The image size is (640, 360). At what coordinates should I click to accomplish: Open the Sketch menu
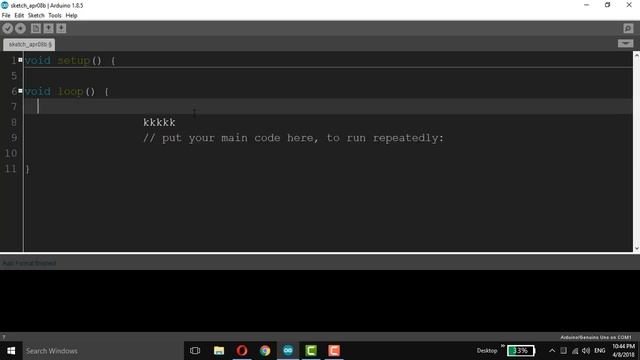pos(36,16)
